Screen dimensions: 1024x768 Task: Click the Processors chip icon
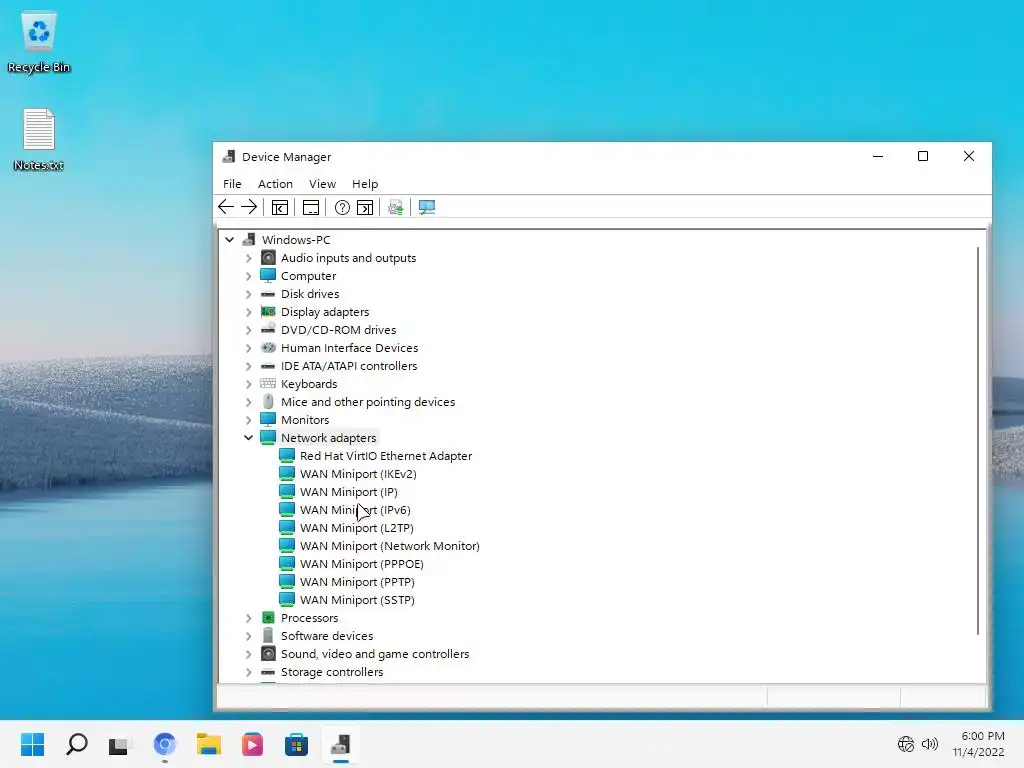(x=268, y=617)
